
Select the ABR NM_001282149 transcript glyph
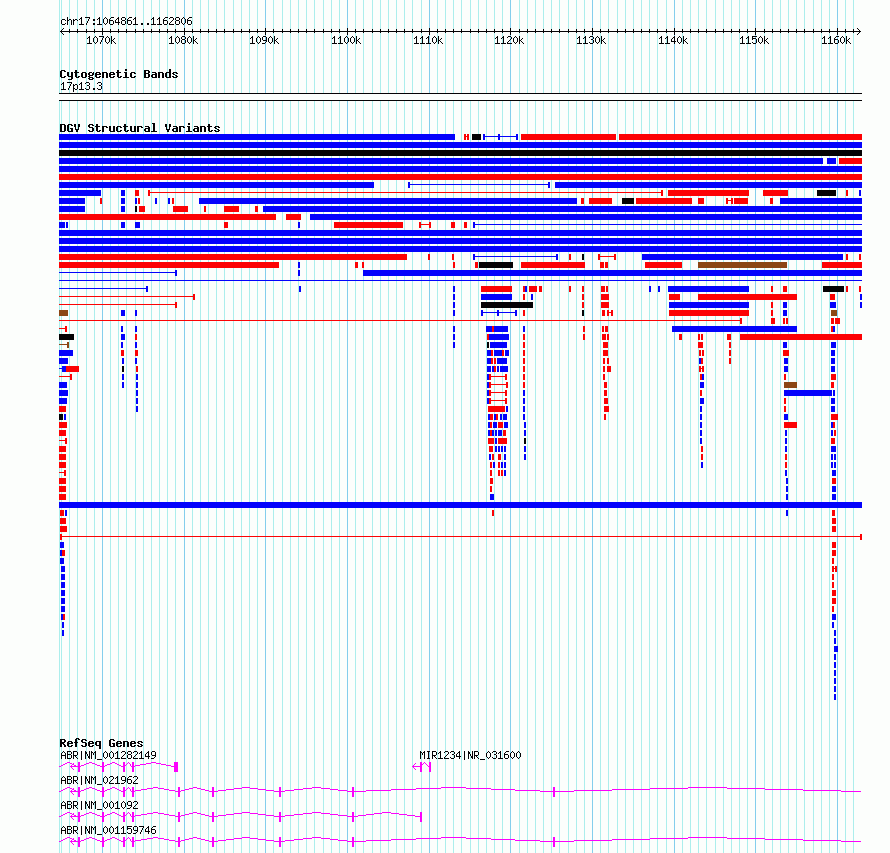pos(119,767)
